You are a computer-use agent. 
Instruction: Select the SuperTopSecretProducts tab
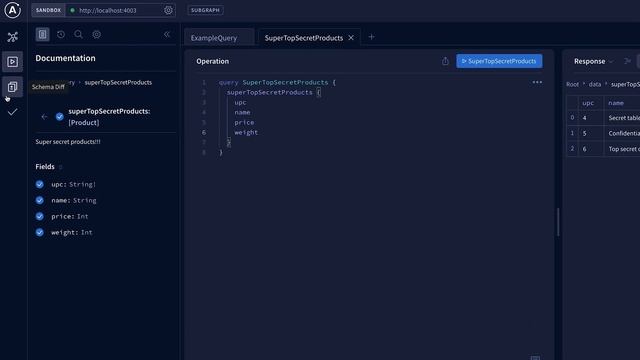304,38
